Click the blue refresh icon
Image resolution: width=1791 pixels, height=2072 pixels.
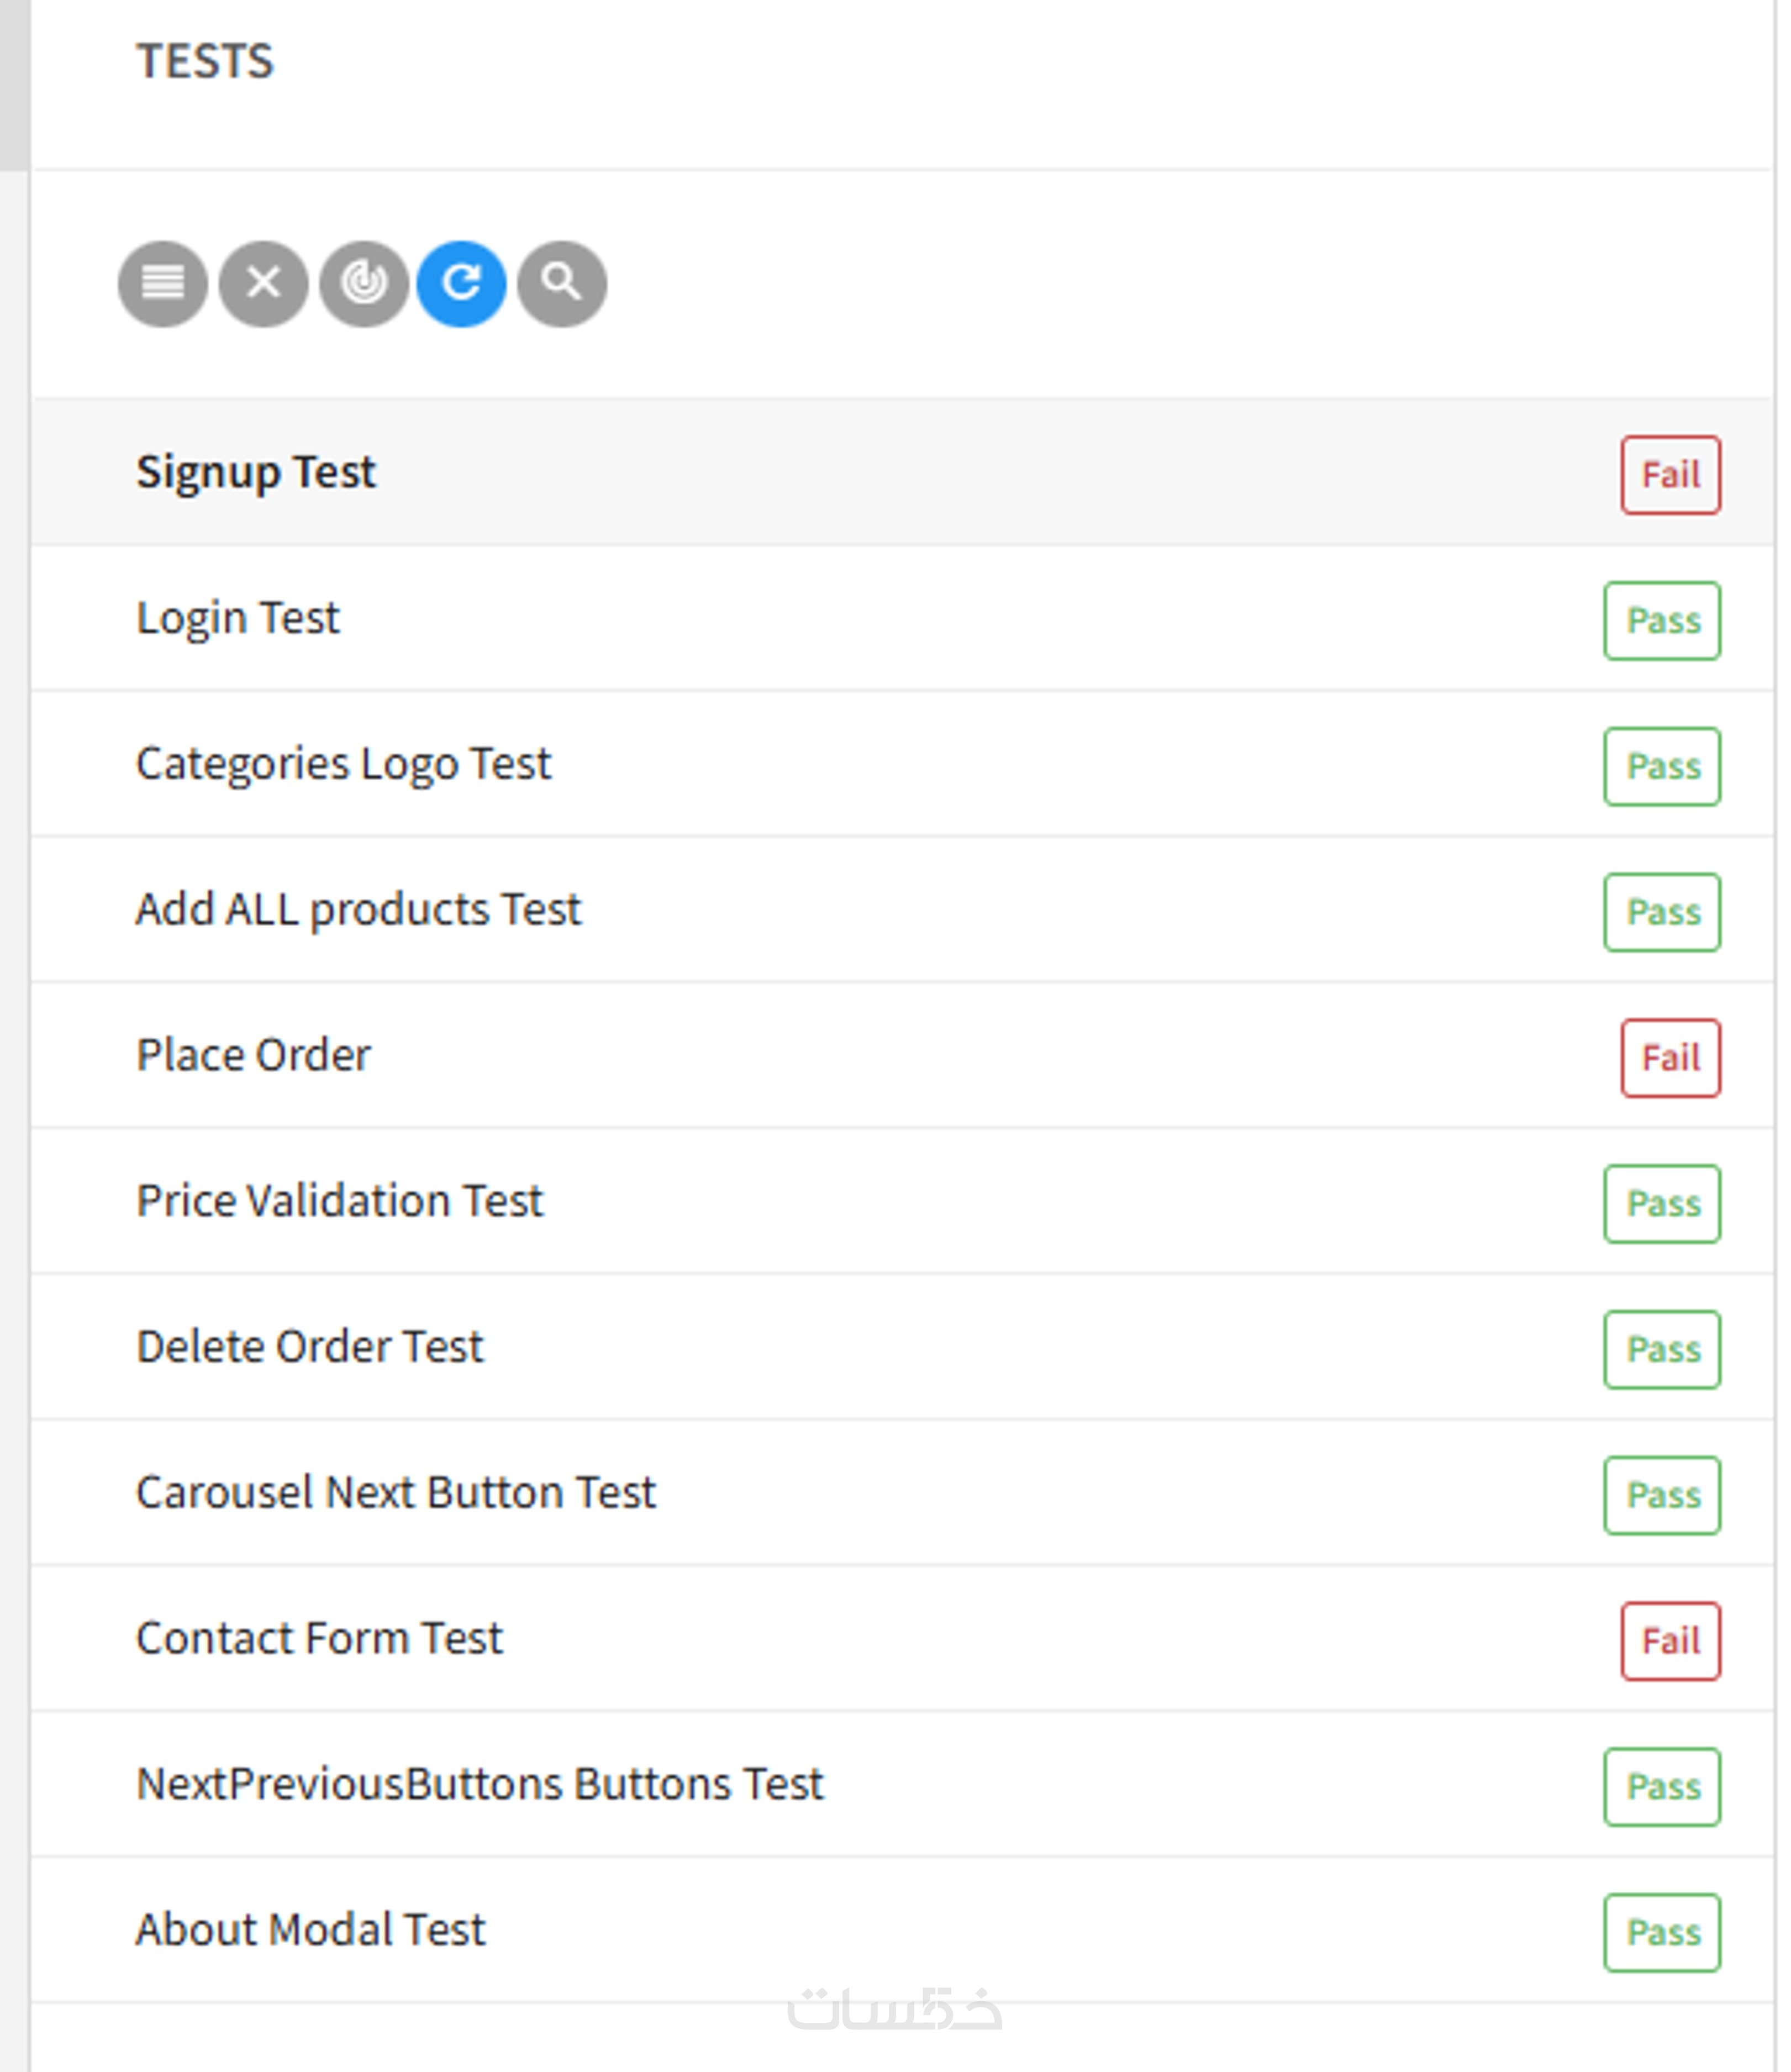point(462,284)
